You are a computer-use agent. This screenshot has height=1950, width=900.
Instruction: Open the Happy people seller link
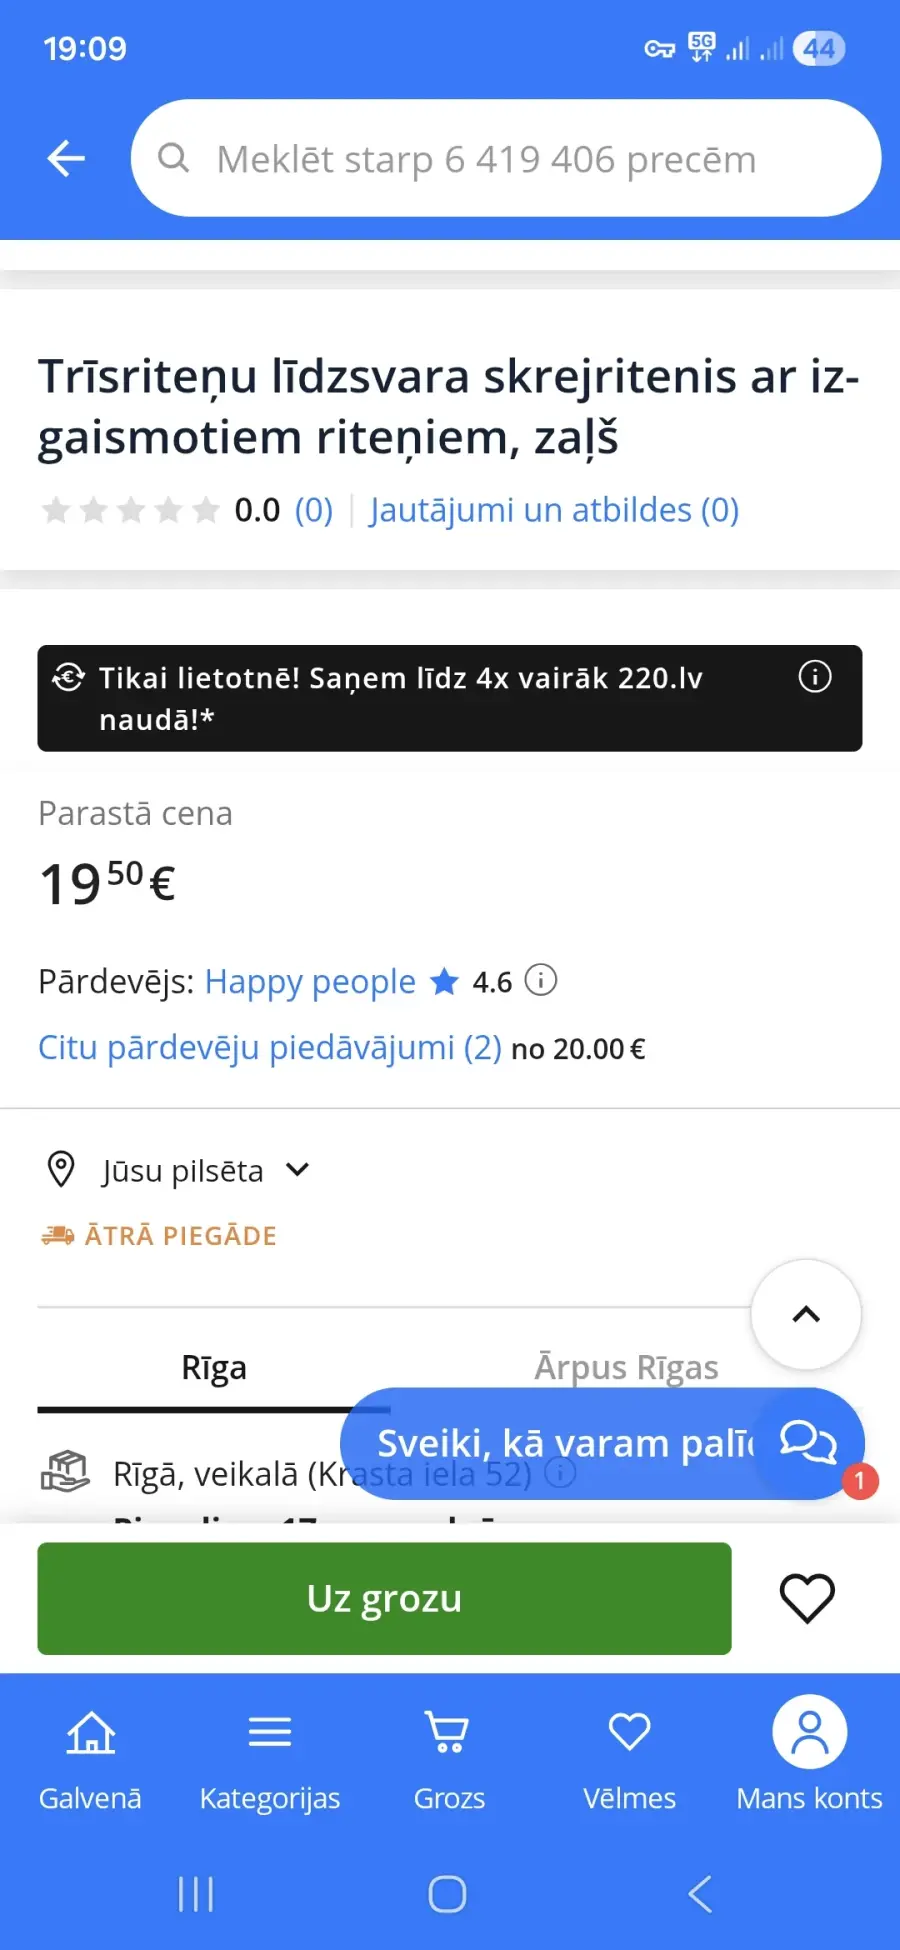(x=310, y=982)
